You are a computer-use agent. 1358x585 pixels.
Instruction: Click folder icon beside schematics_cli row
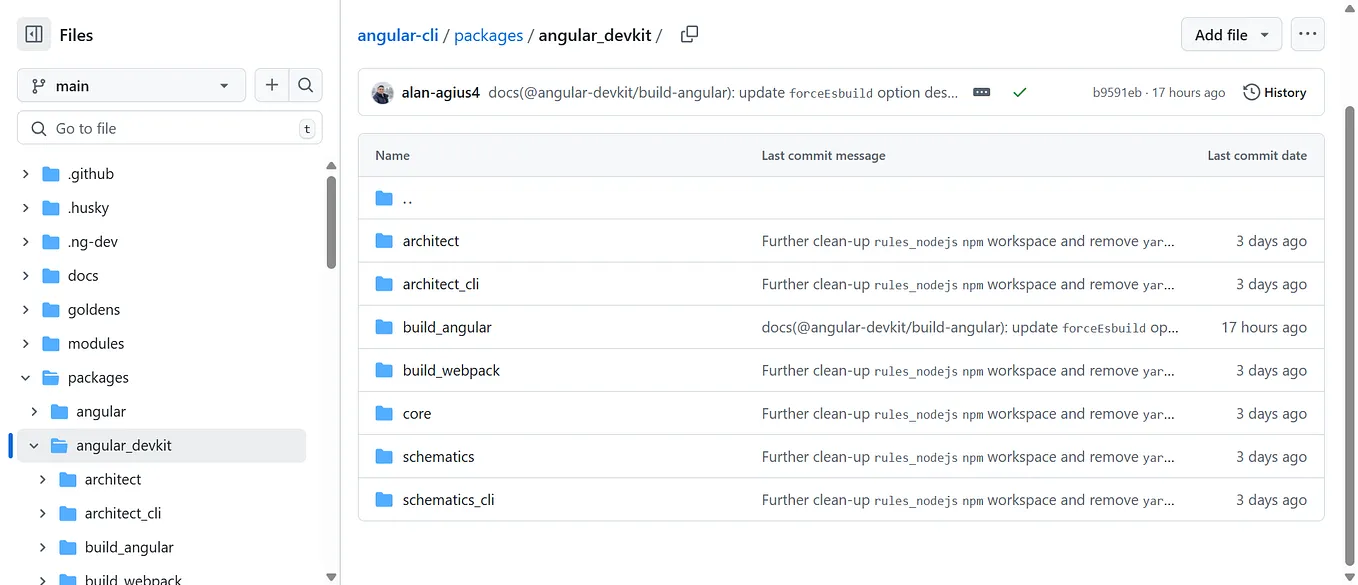(x=384, y=499)
